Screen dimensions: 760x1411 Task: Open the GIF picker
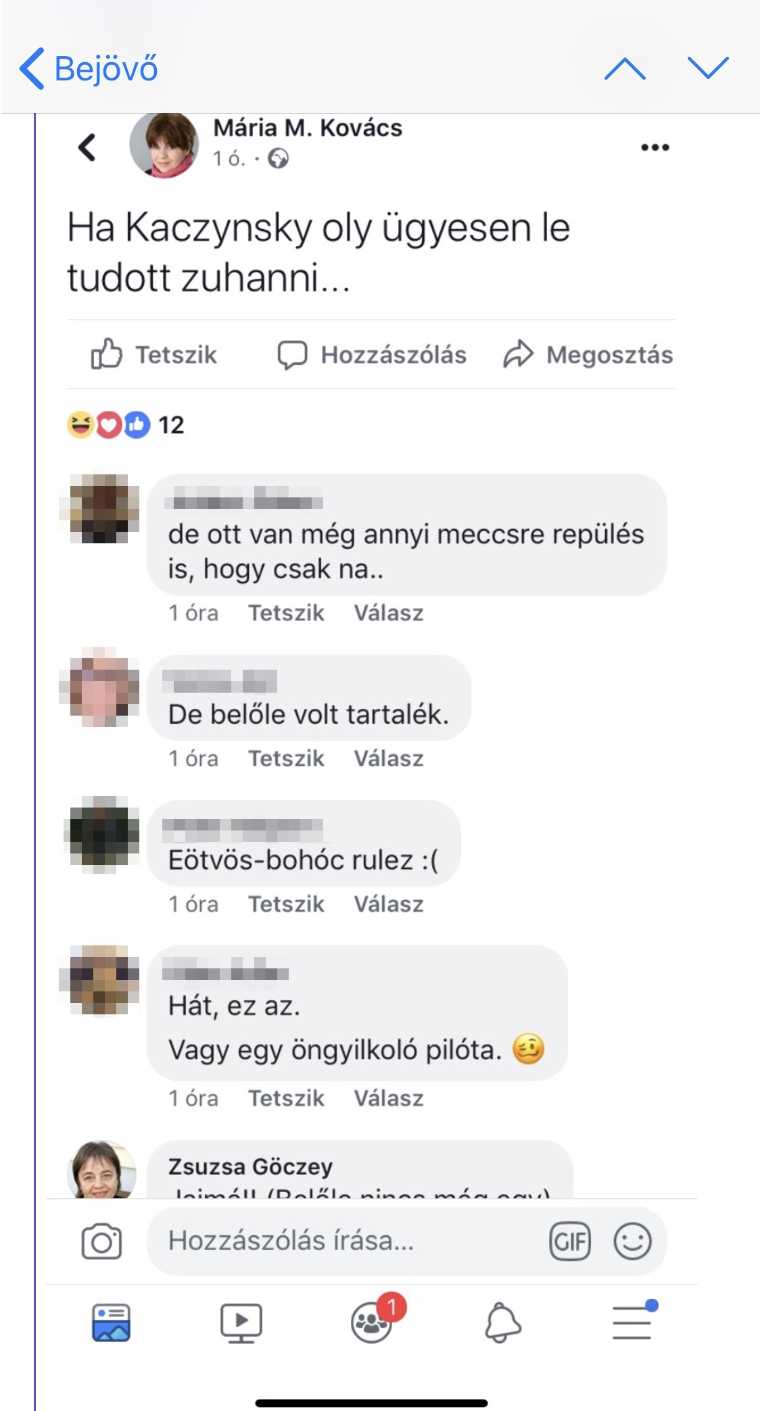point(570,1242)
